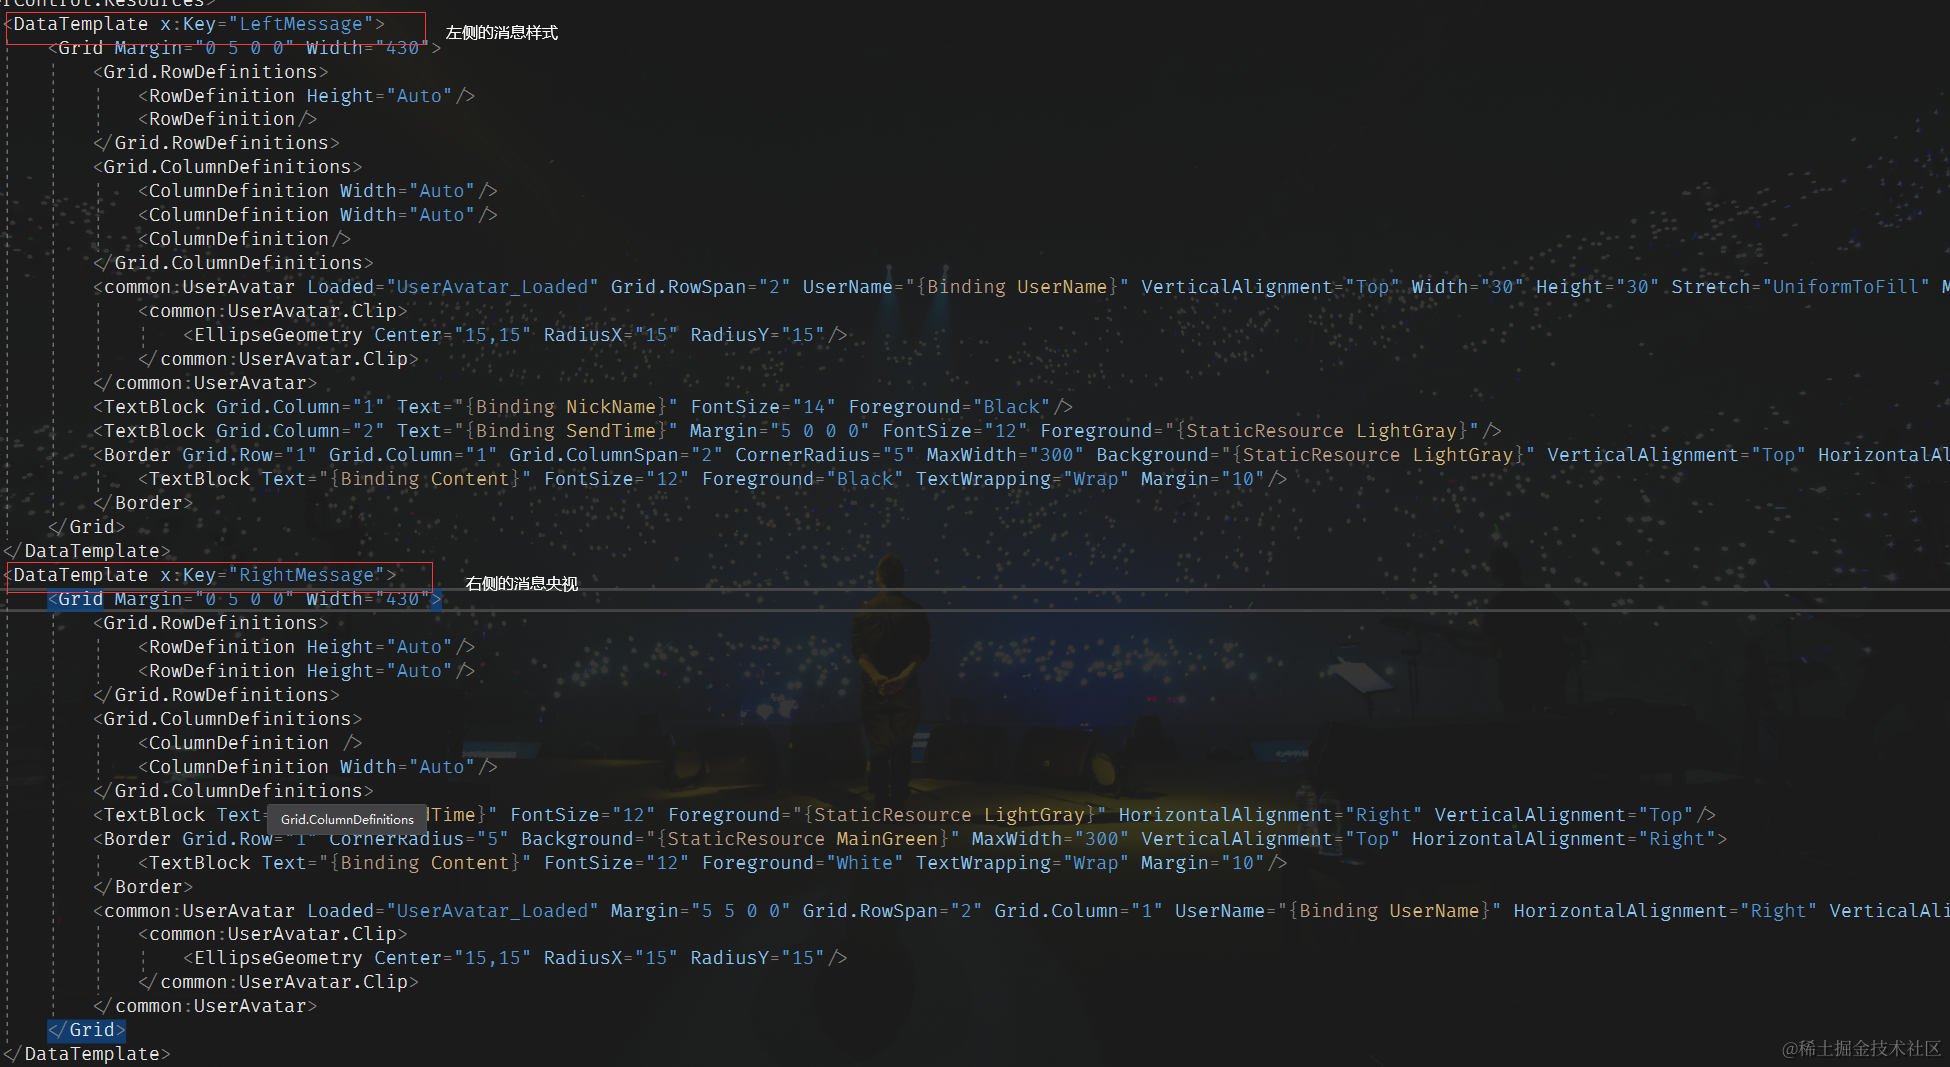Click the "LeftMessage" key value
The height and width of the screenshot is (1067, 1950).
(x=300, y=24)
